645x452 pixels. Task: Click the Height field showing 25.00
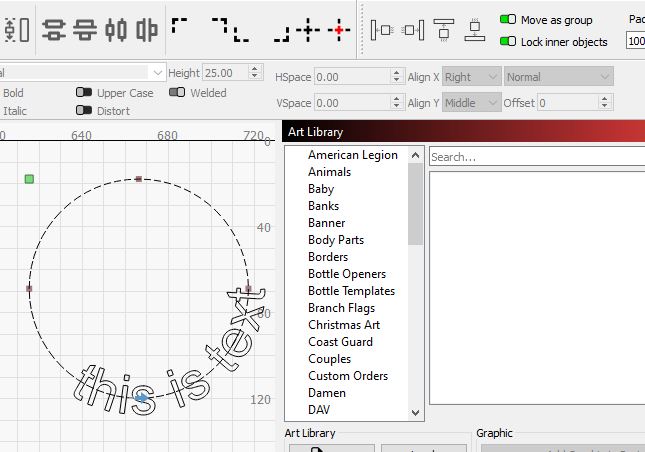pos(226,73)
